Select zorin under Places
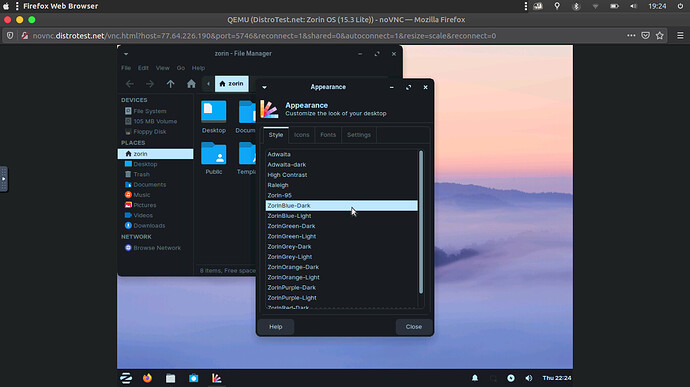Screen dimensions: 690x387 pyautogui.click(x=155, y=154)
